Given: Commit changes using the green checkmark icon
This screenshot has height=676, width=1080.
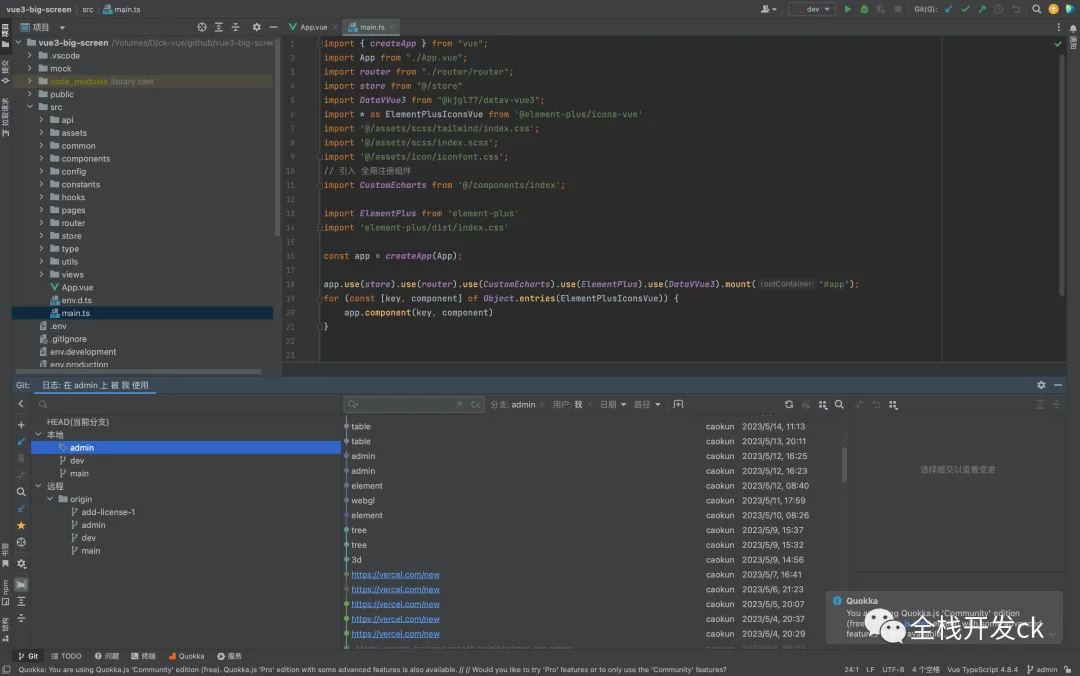Looking at the screenshot, I should click(x=965, y=9).
